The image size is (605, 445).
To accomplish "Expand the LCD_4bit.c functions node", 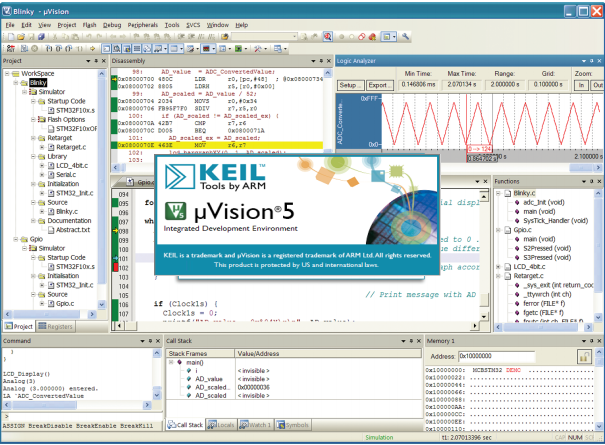I will [x=498, y=267].
